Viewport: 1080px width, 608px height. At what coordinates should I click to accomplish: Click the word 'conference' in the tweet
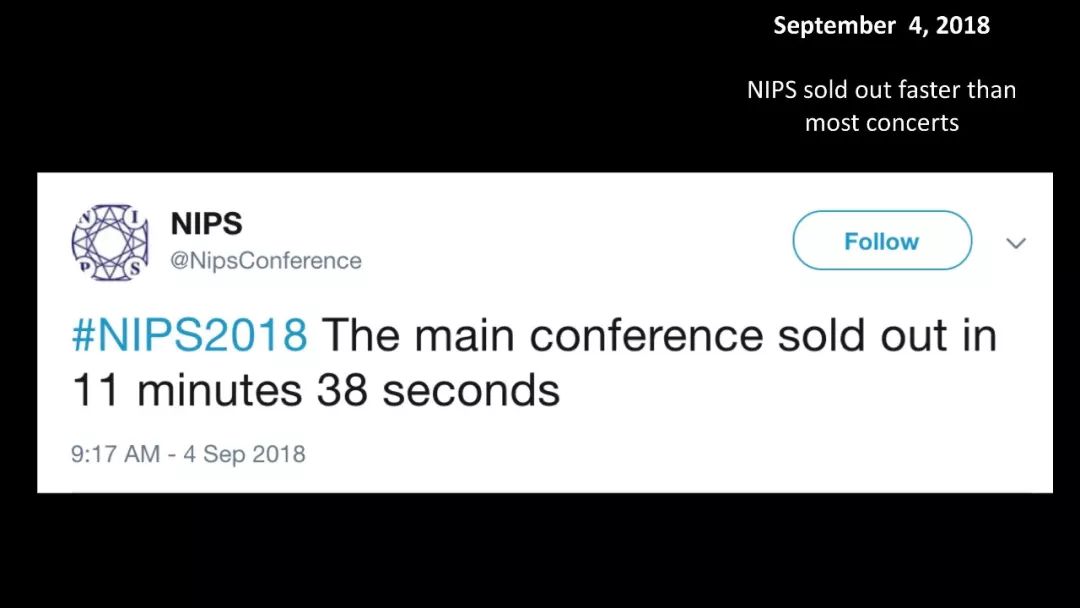(x=646, y=336)
